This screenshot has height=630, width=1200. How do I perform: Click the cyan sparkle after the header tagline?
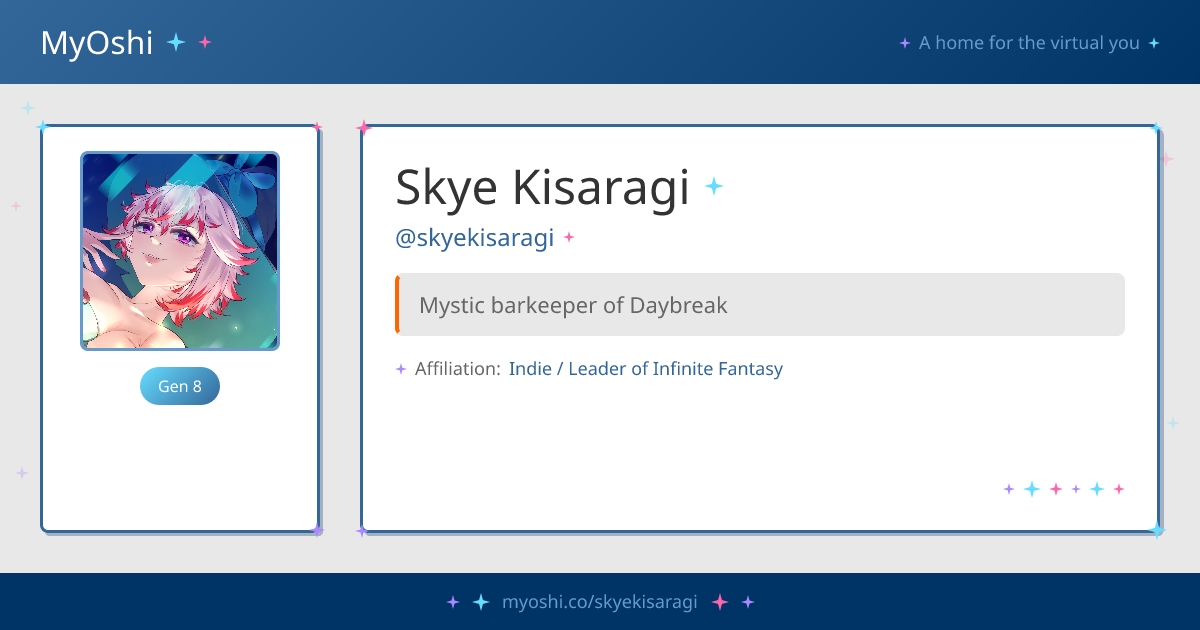click(x=1154, y=43)
